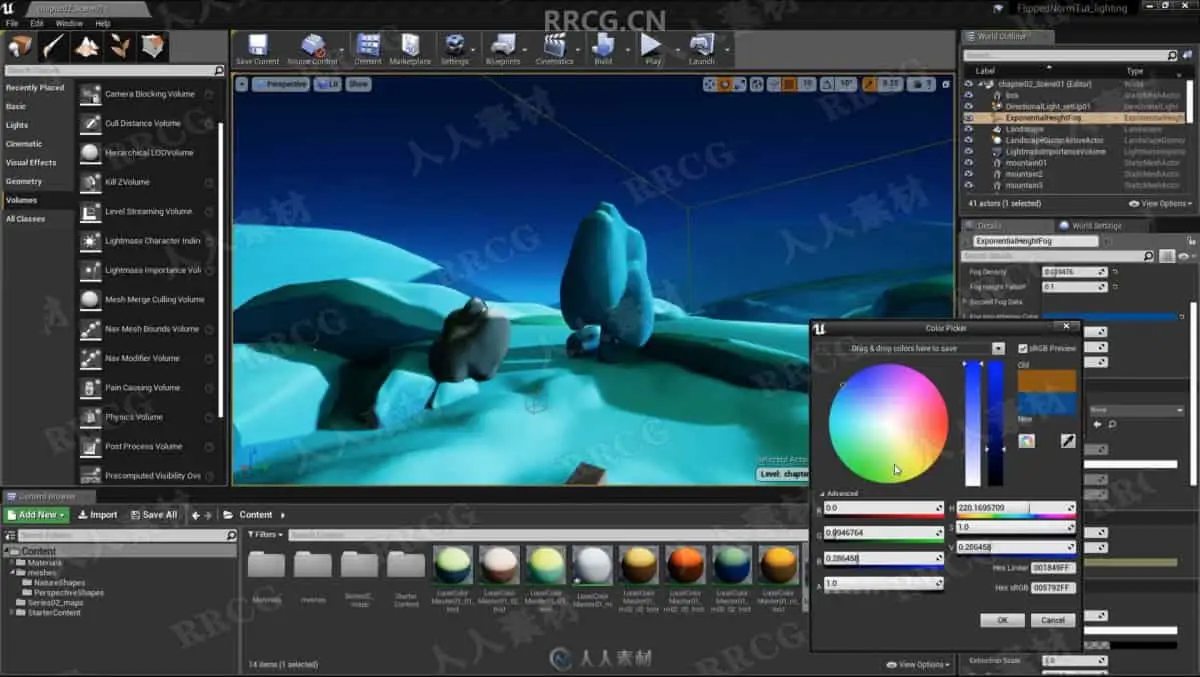Pick the eyedropper tool in Color Picker
Viewport: 1200px width, 677px height.
1068,440
